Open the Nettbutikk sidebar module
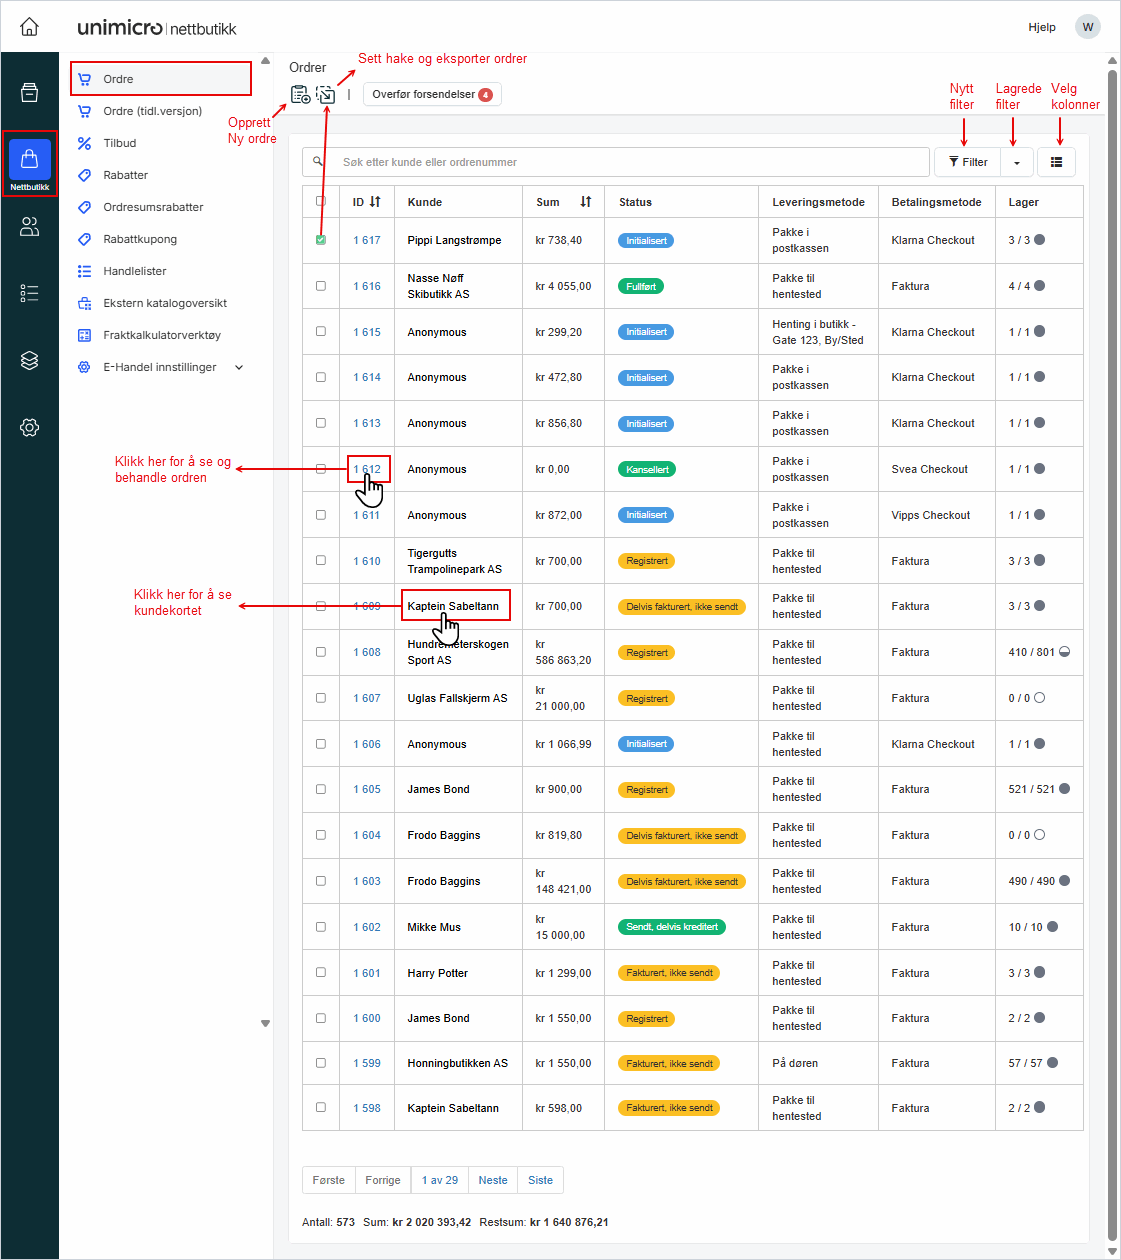The width and height of the screenshot is (1121, 1260). (30, 163)
